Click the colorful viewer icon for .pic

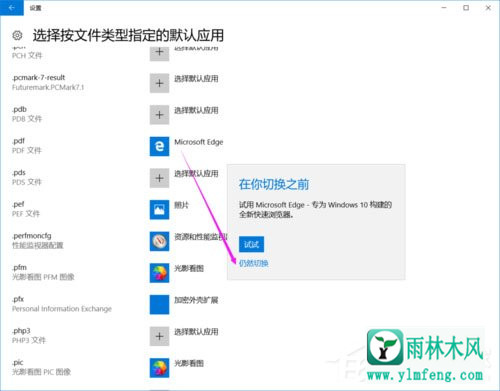click(x=159, y=368)
